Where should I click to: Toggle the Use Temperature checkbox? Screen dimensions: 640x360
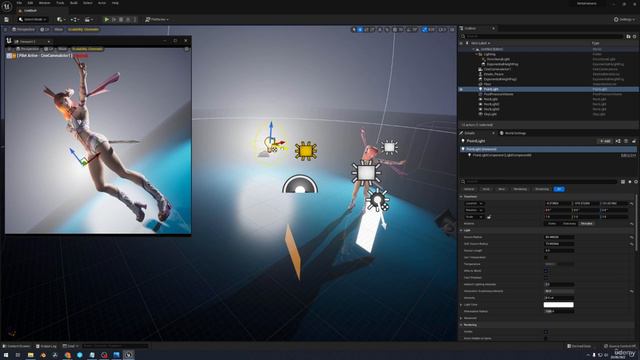pyautogui.click(x=546, y=257)
